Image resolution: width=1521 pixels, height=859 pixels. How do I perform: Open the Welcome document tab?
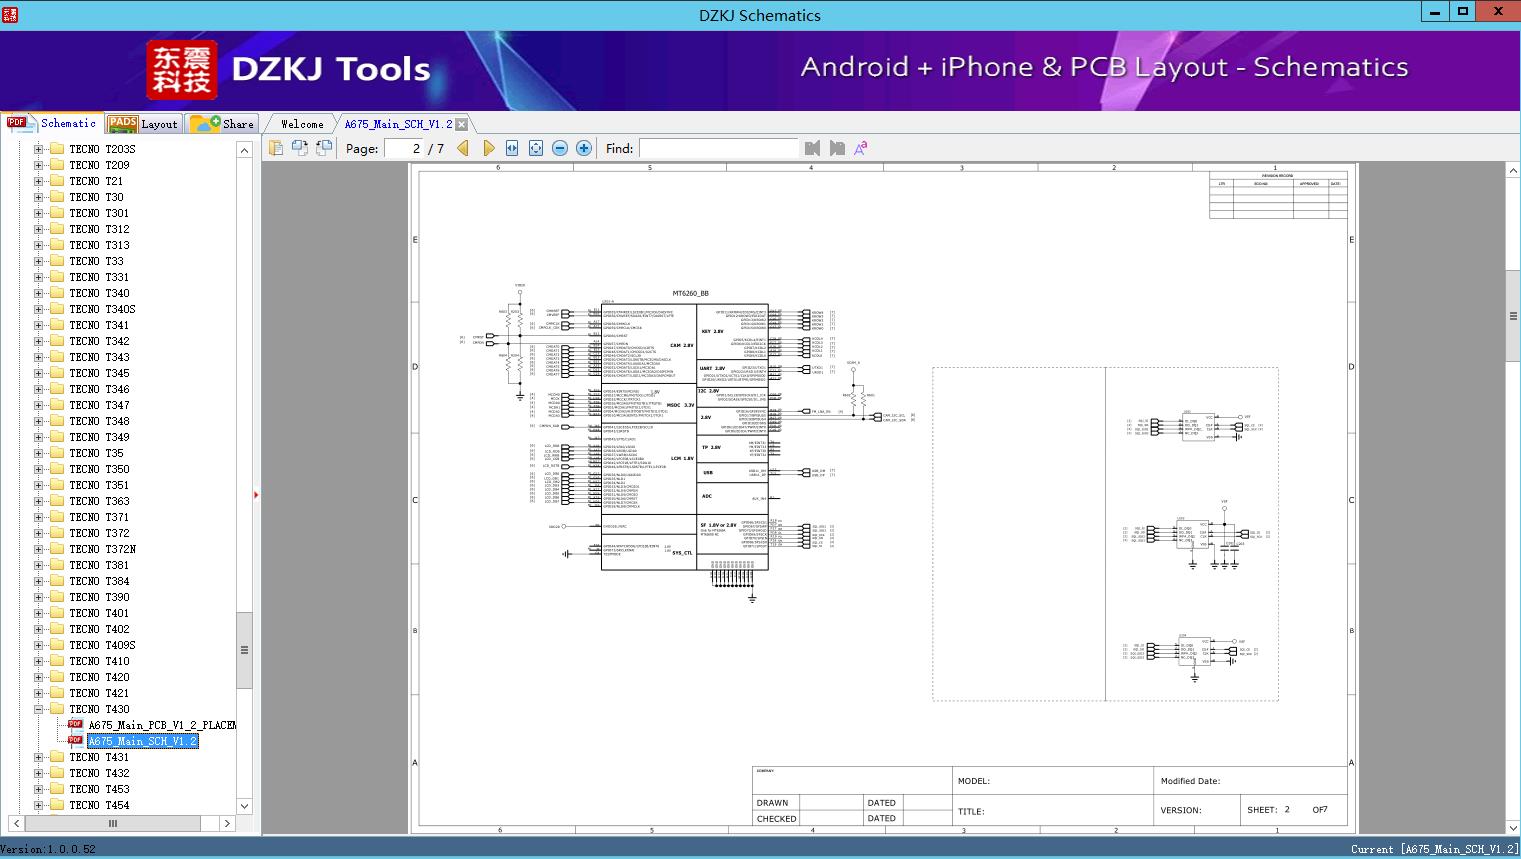[x=302, y=124]
